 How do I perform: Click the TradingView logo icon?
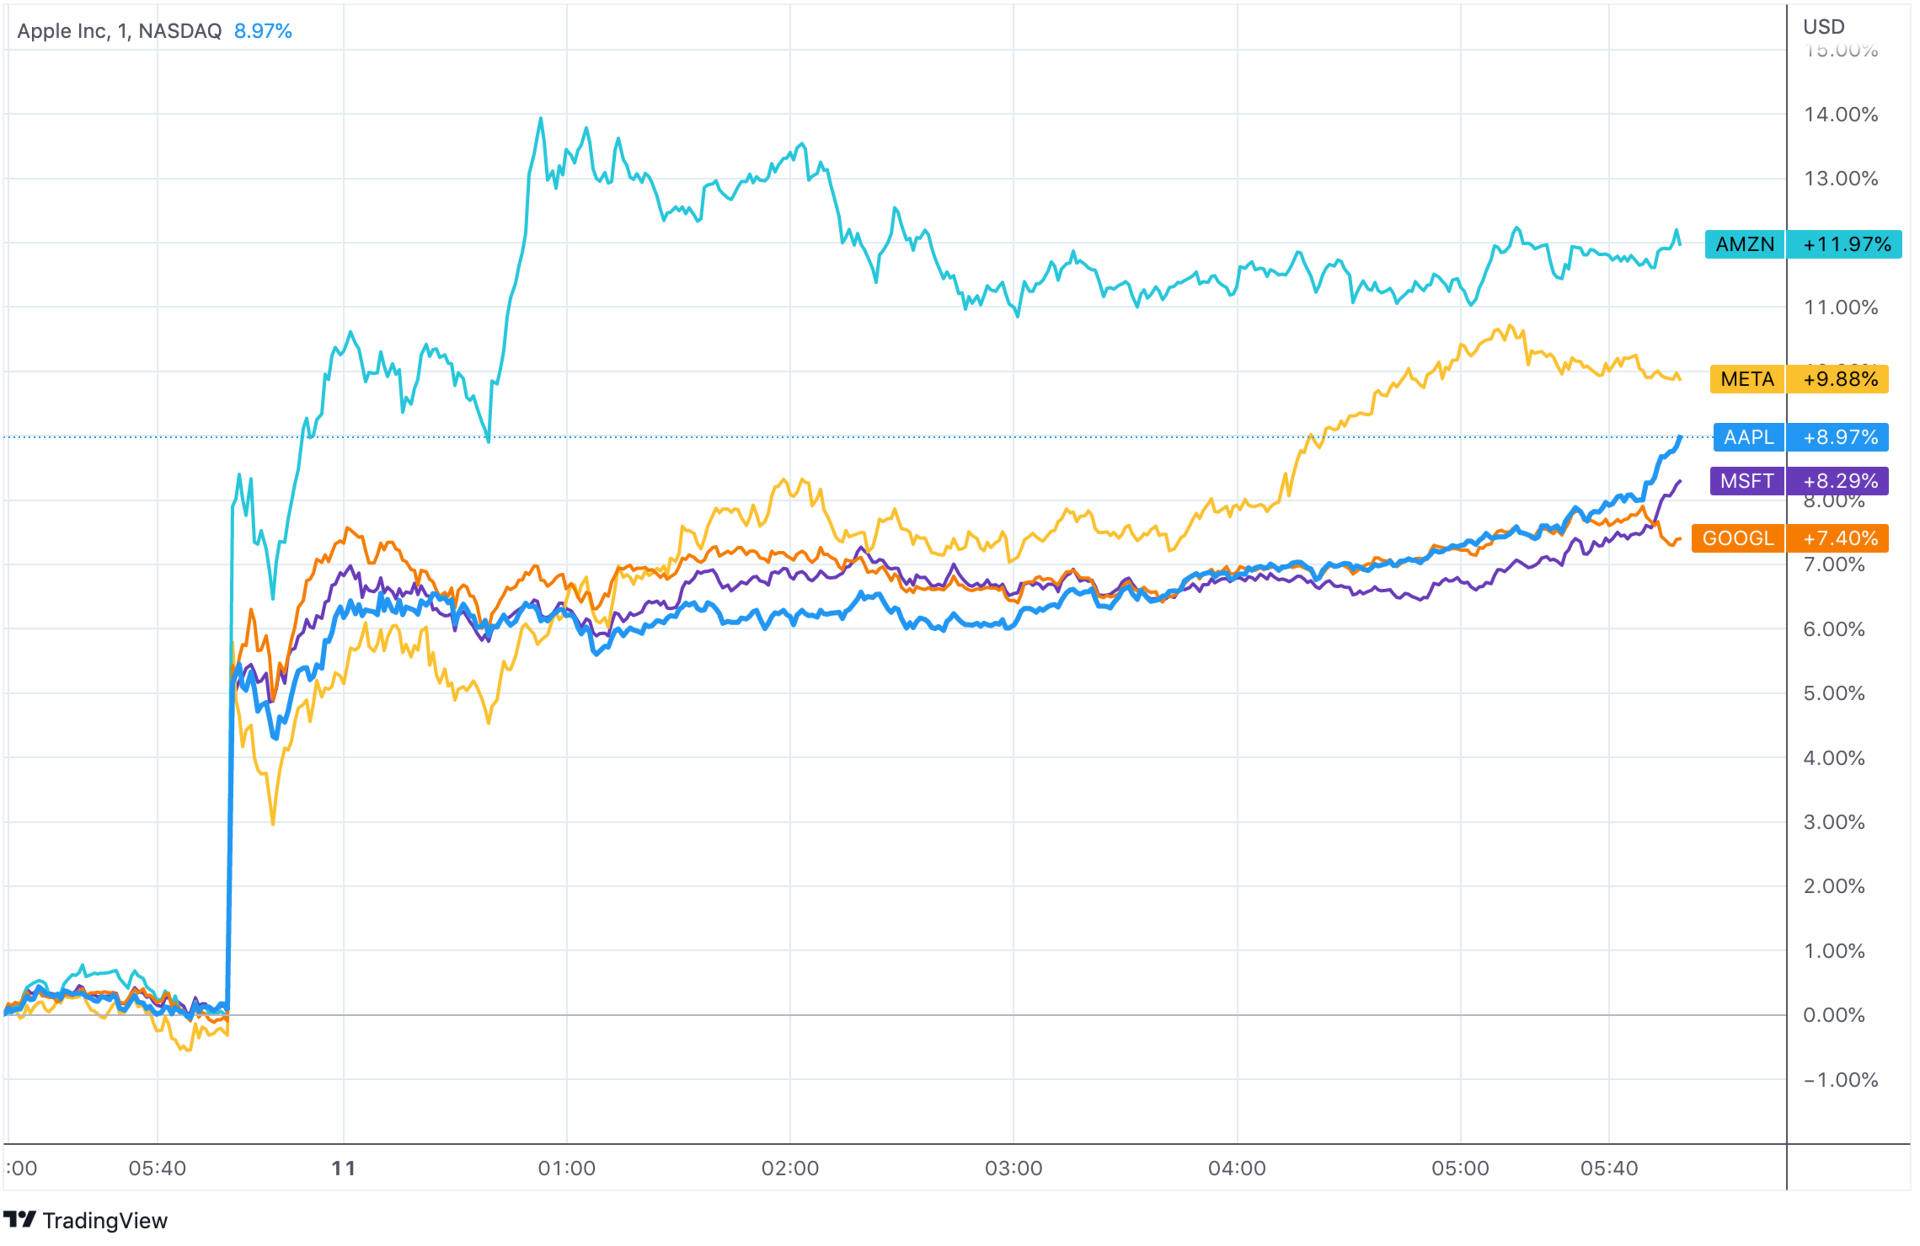tap(19, 1220)
